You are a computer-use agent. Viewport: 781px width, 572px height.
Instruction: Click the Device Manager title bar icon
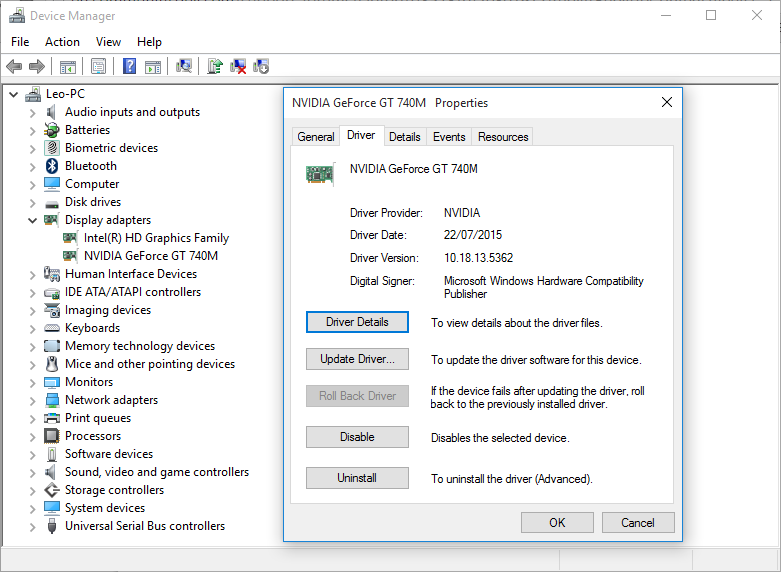pos(17,16)
